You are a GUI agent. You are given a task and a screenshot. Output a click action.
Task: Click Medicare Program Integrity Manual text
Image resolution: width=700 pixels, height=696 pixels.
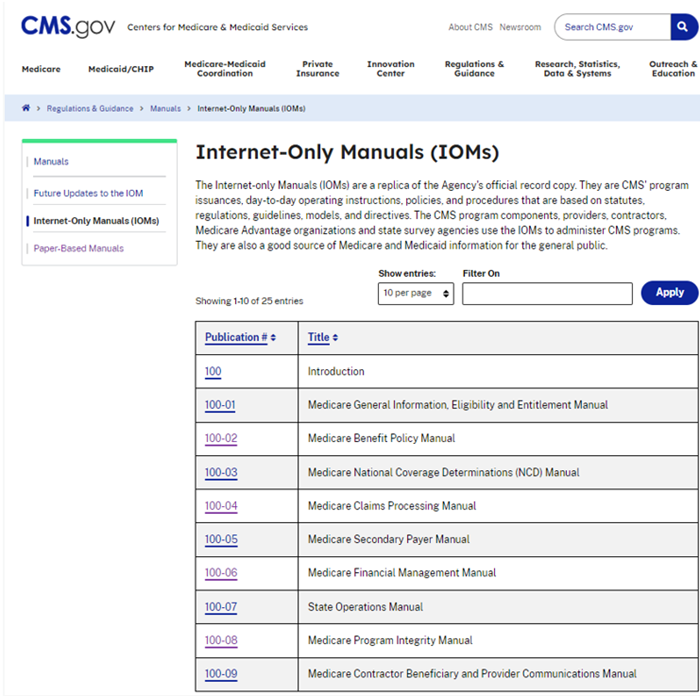pyautogui.click(x=390, y=641)
